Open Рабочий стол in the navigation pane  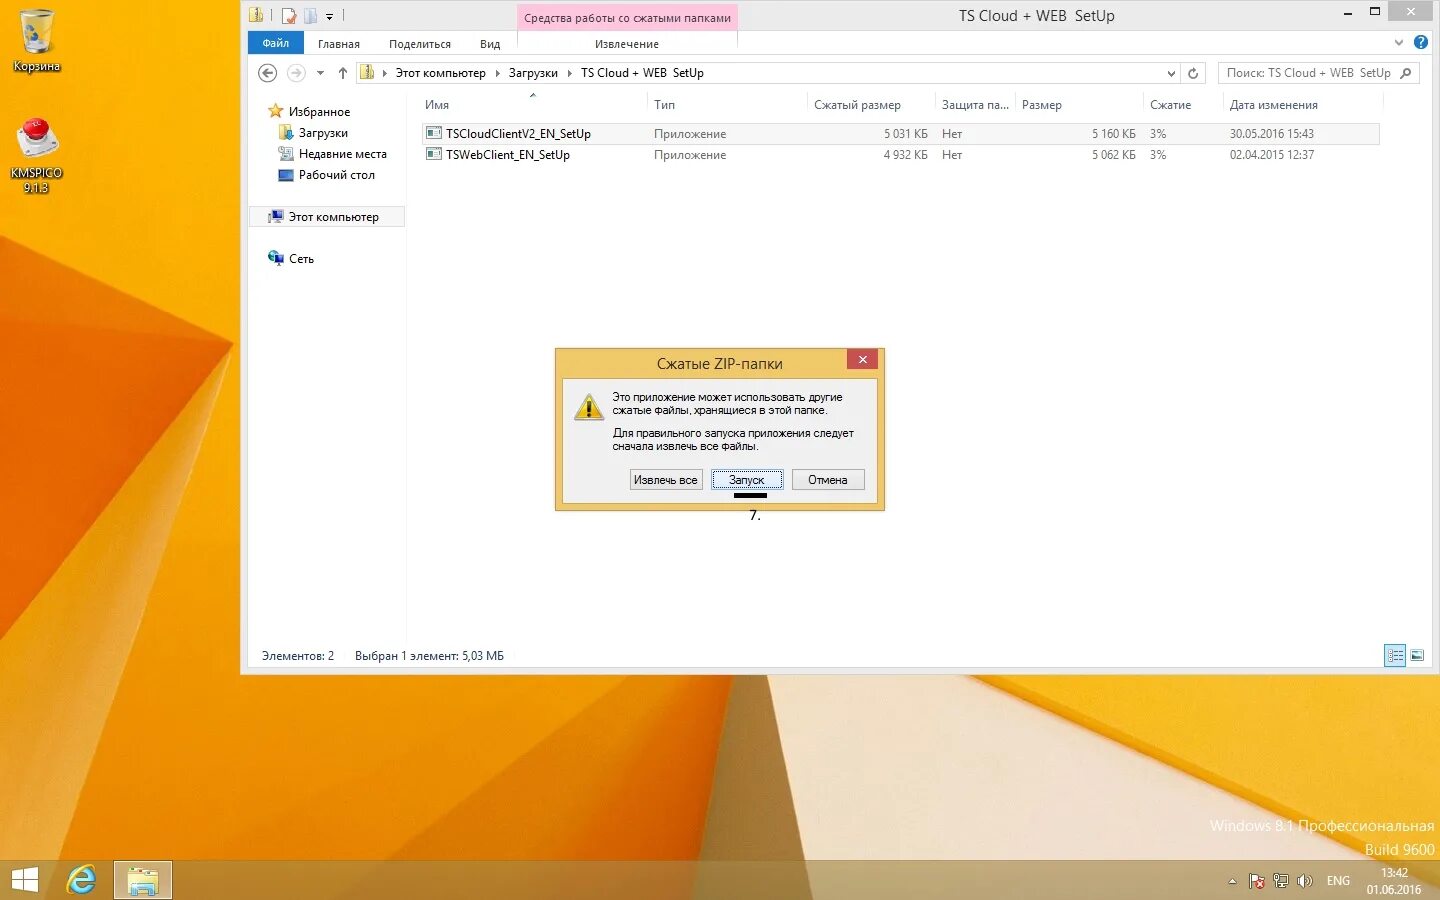pos(336,175)
